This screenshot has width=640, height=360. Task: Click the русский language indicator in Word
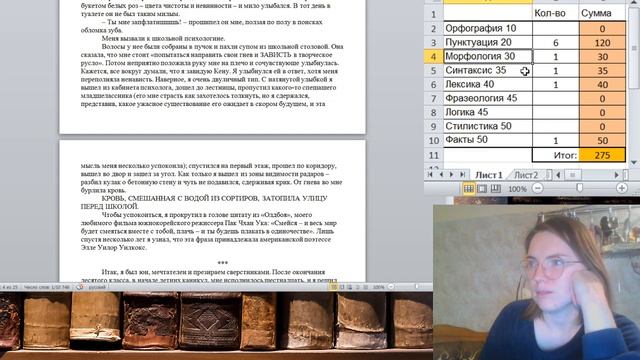point(97,287)
